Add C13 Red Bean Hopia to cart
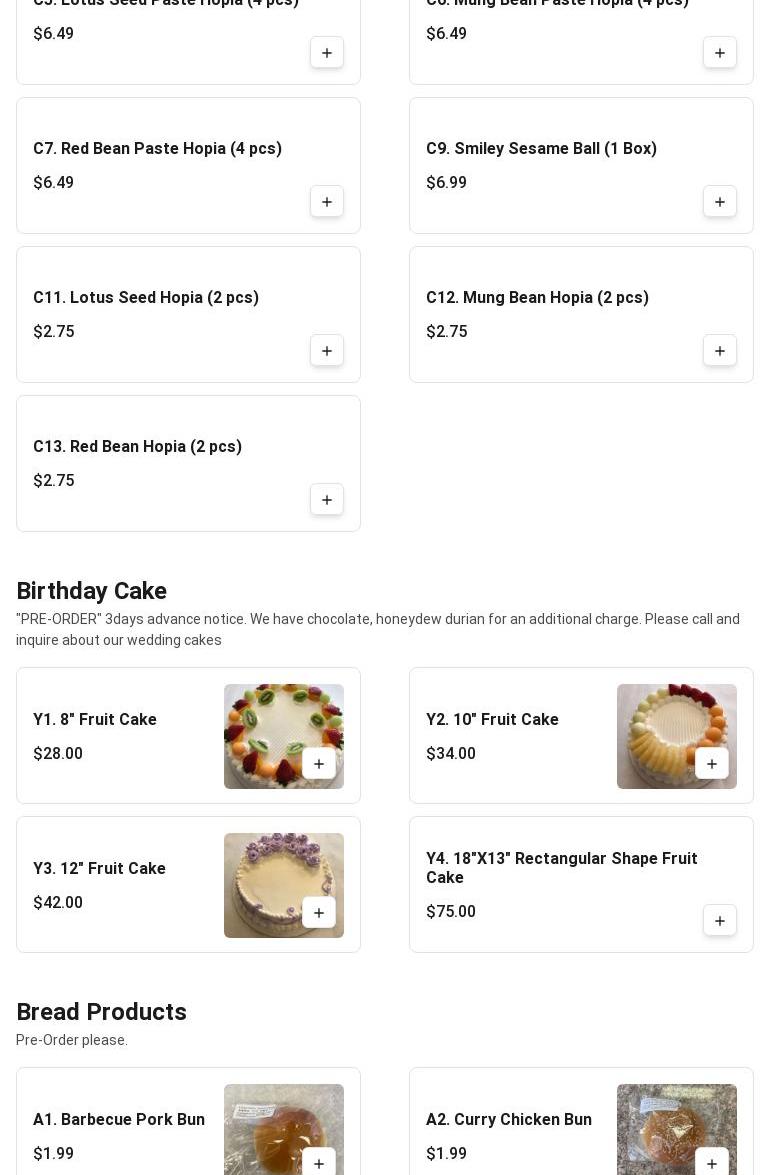770x1175 pixels. (327, 500)
